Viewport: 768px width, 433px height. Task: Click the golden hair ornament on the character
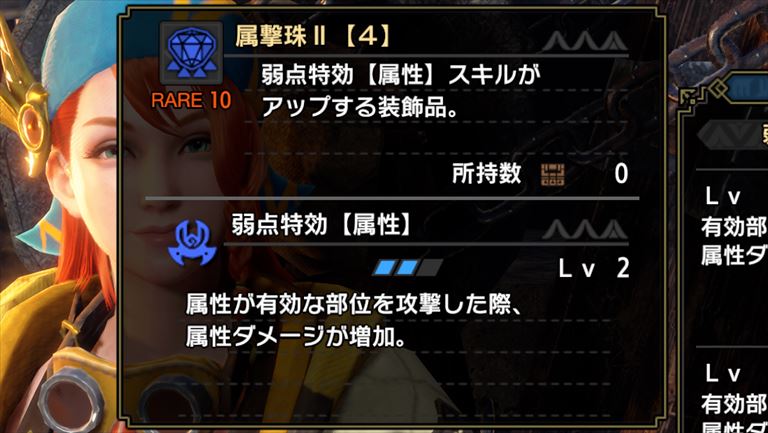point(24,113)
